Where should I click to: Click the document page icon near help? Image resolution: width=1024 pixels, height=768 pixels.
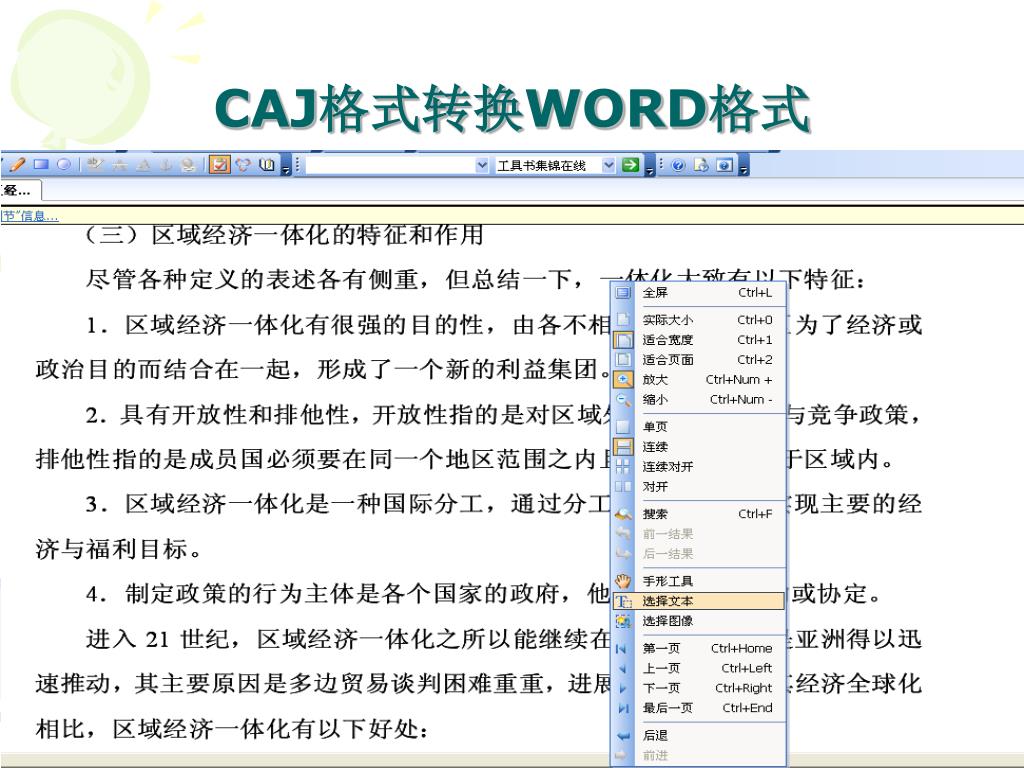[x=701, y=165]
